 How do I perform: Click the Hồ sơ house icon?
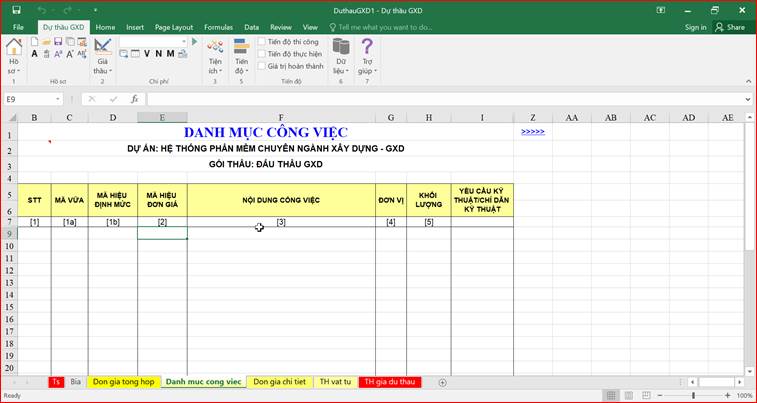(x=13, y=49)
